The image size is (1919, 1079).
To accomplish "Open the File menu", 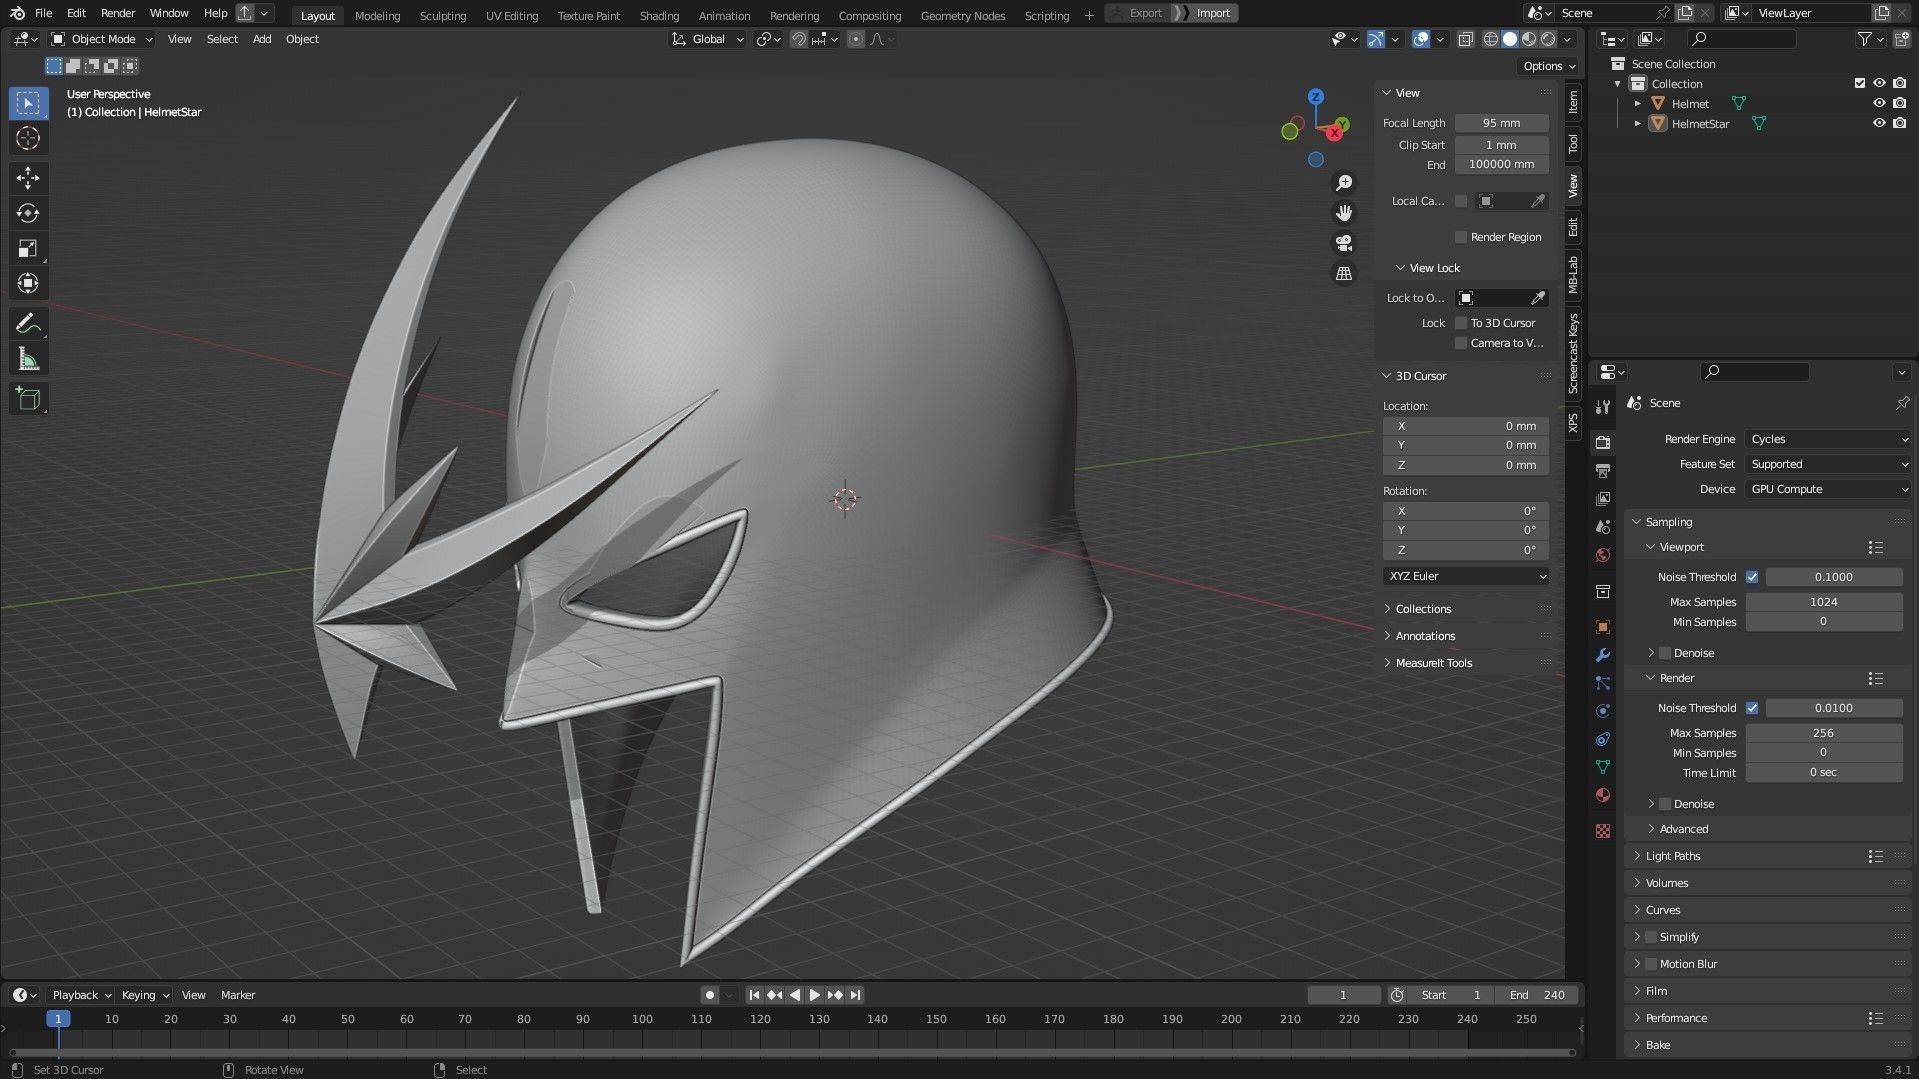I will [x=43, y=13].
